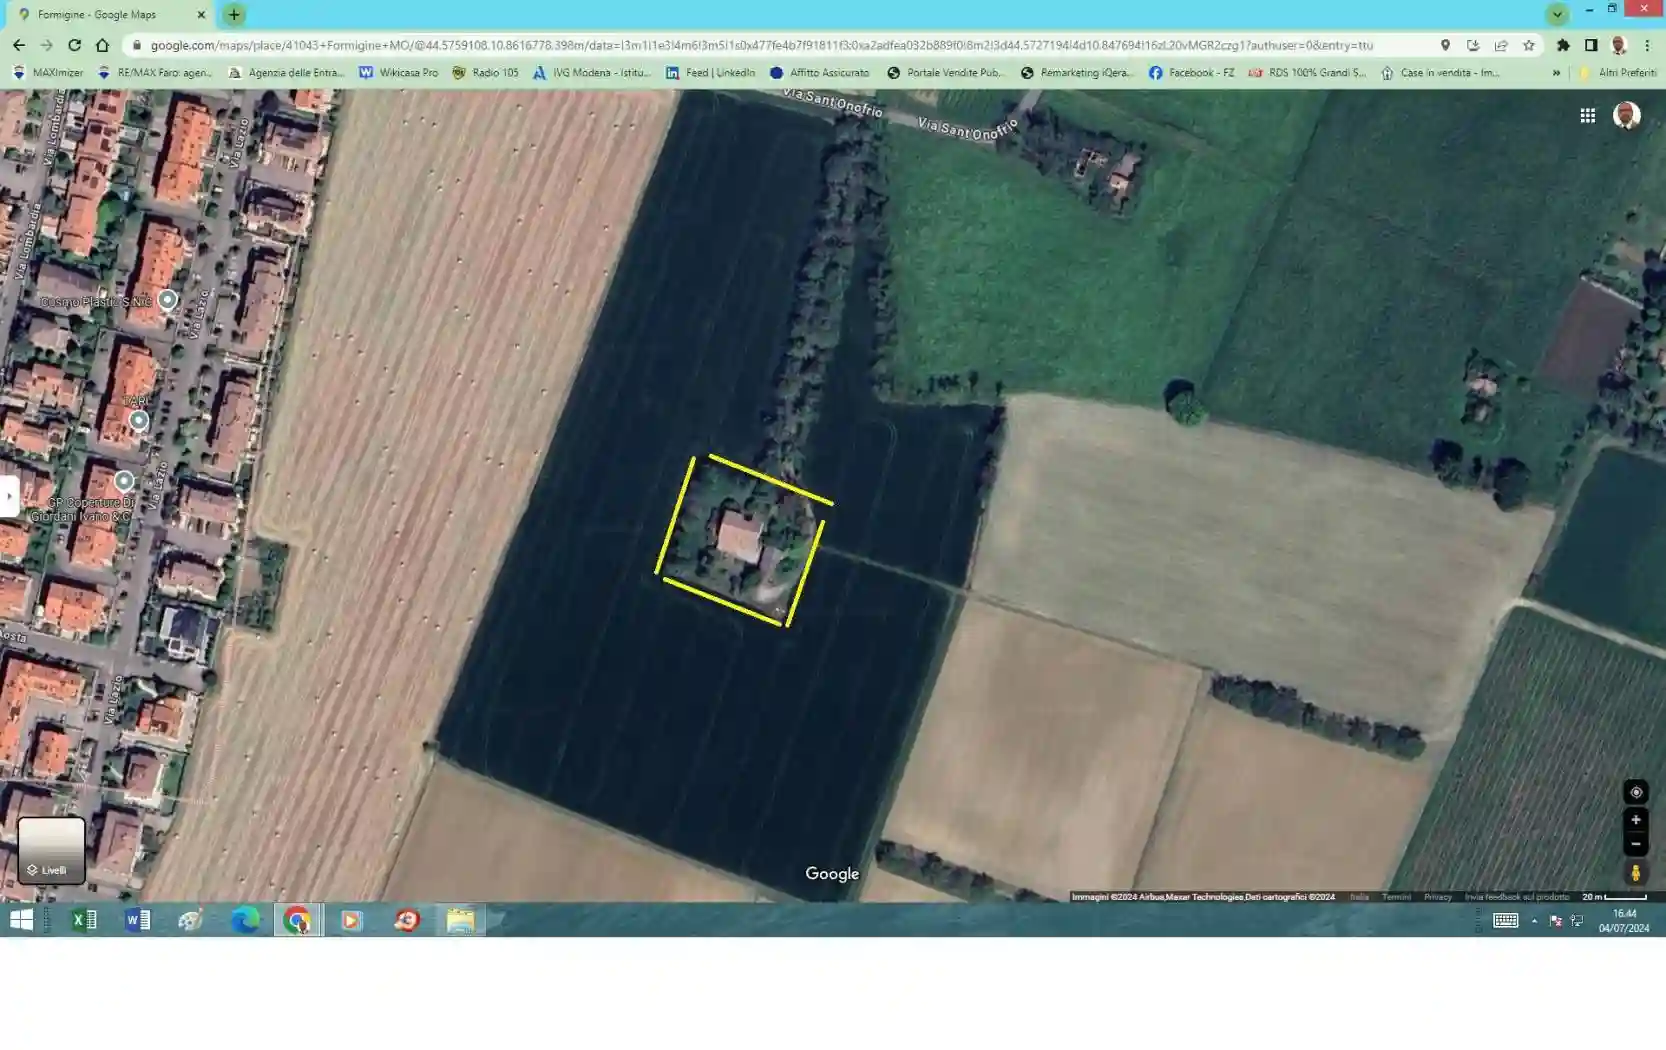Zoom out using the minus button
This screenshot has height=1050, width=1666.
point(1635,844)
